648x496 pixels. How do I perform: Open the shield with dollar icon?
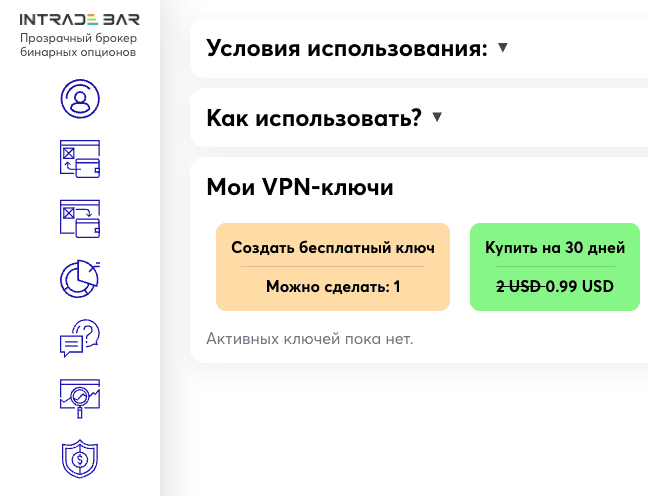click(80, 458)
